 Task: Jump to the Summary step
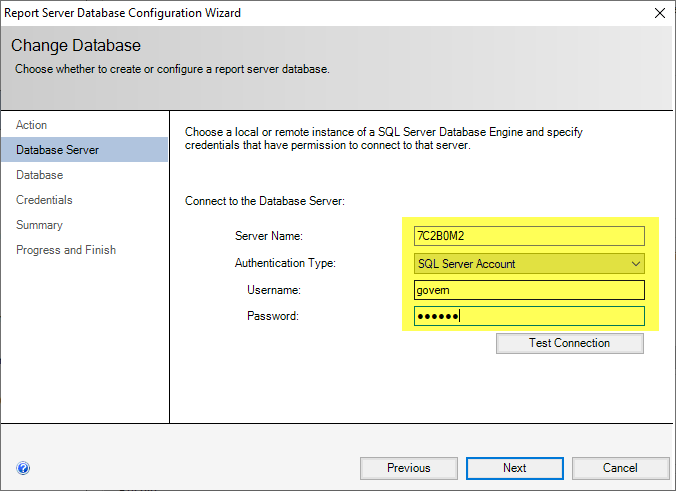click(x=39, y=225)
